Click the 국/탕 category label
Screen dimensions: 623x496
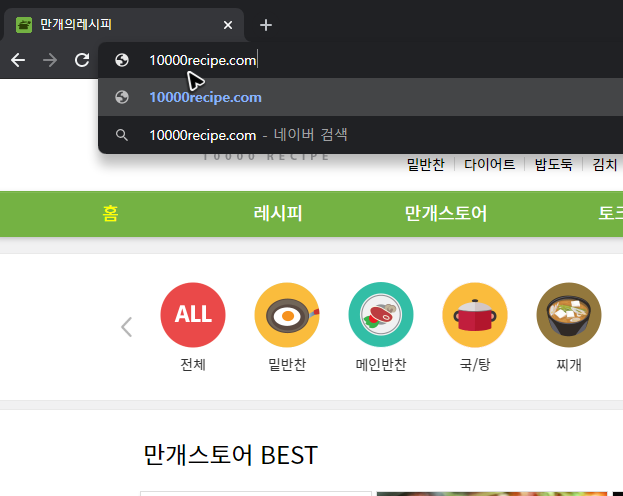pos(475,364)
